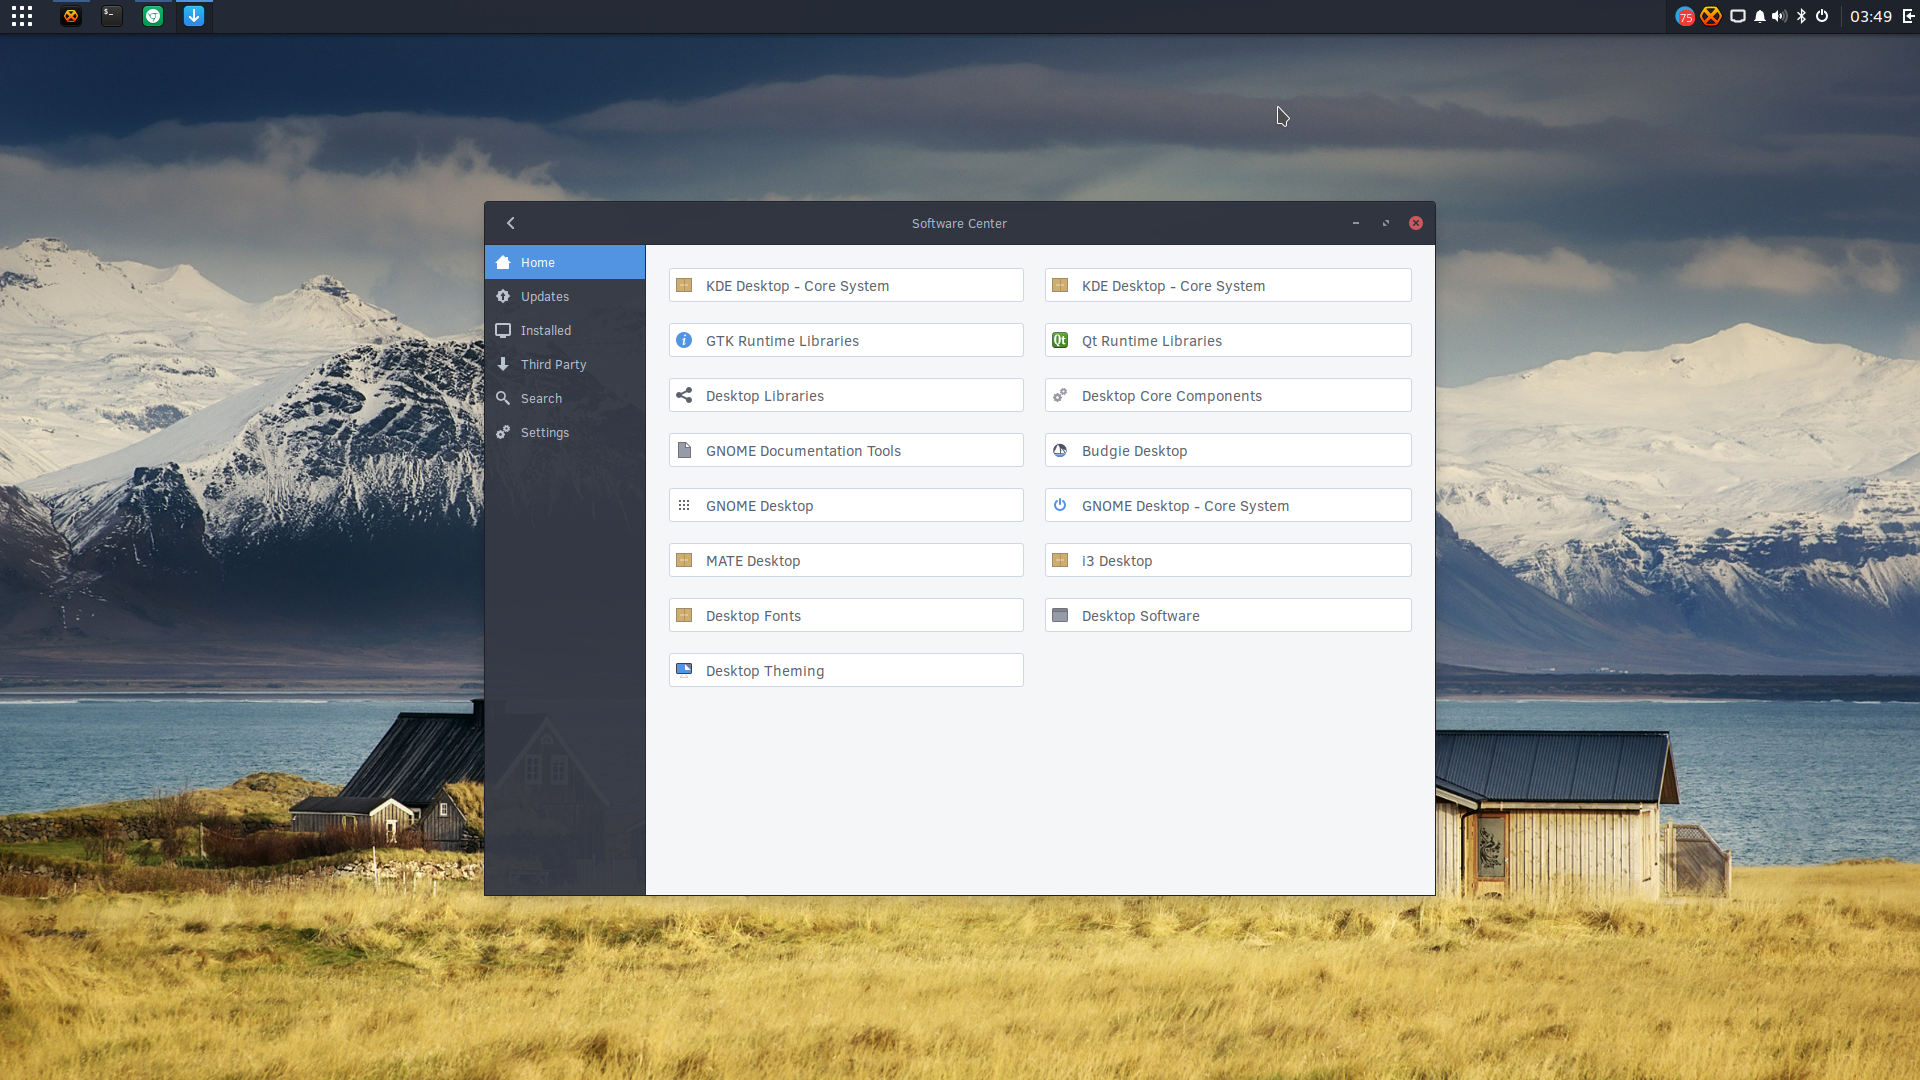Viewport: 1920px width, 1080px height.
Task: Open the clock showing 03:49
Action: point(1871,16)
